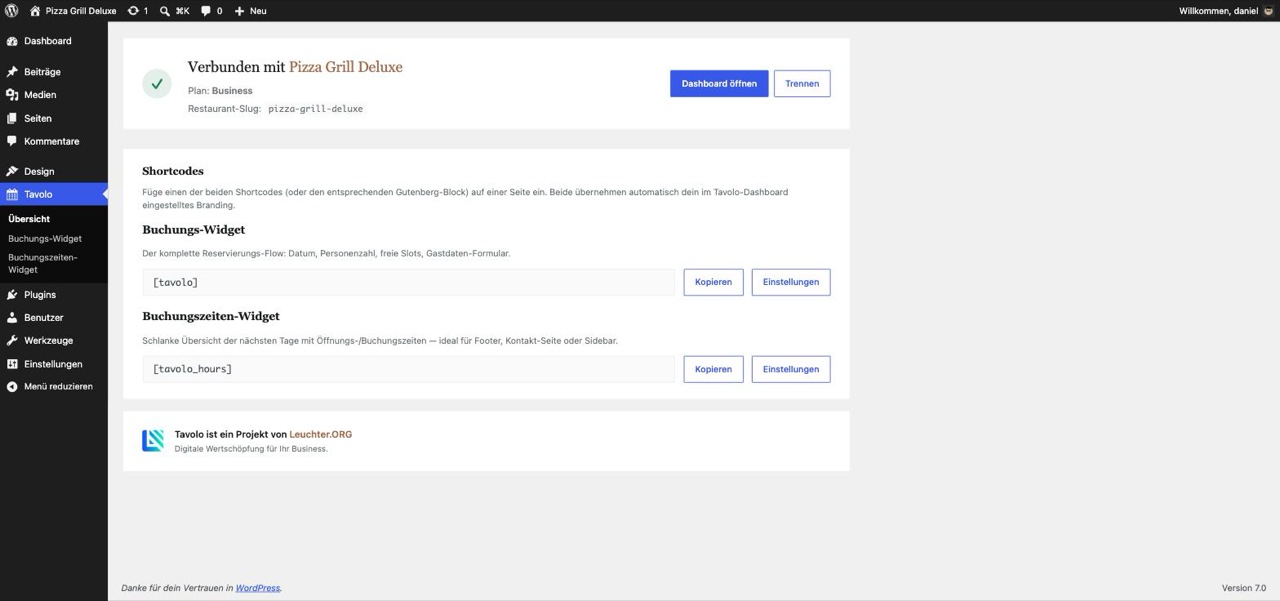This screenshot has width=1280, height=601.
Task: Open the Plugins menu item
Action: (x=54, y=295)
